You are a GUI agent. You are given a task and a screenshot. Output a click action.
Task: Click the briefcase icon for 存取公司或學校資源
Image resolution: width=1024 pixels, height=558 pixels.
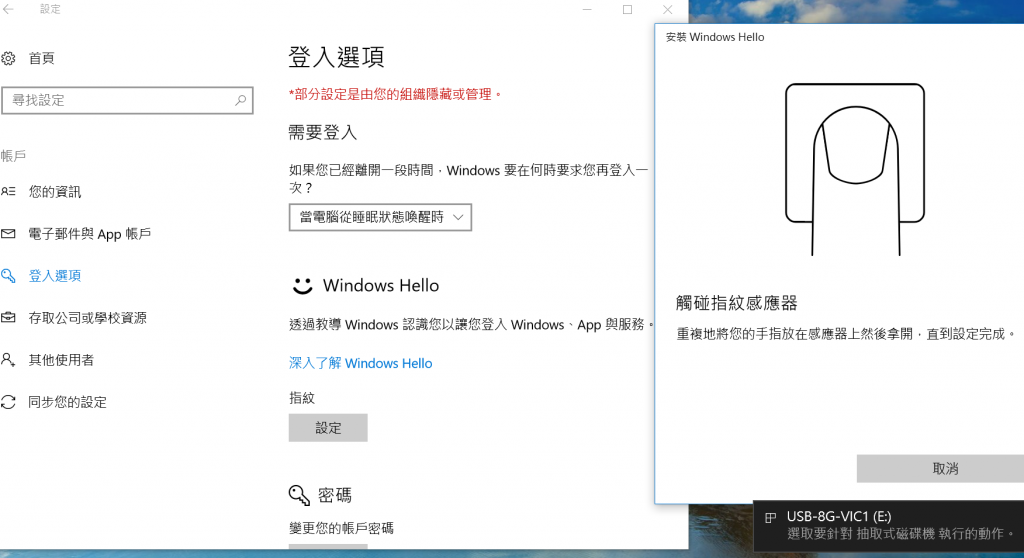coord(8,318)
